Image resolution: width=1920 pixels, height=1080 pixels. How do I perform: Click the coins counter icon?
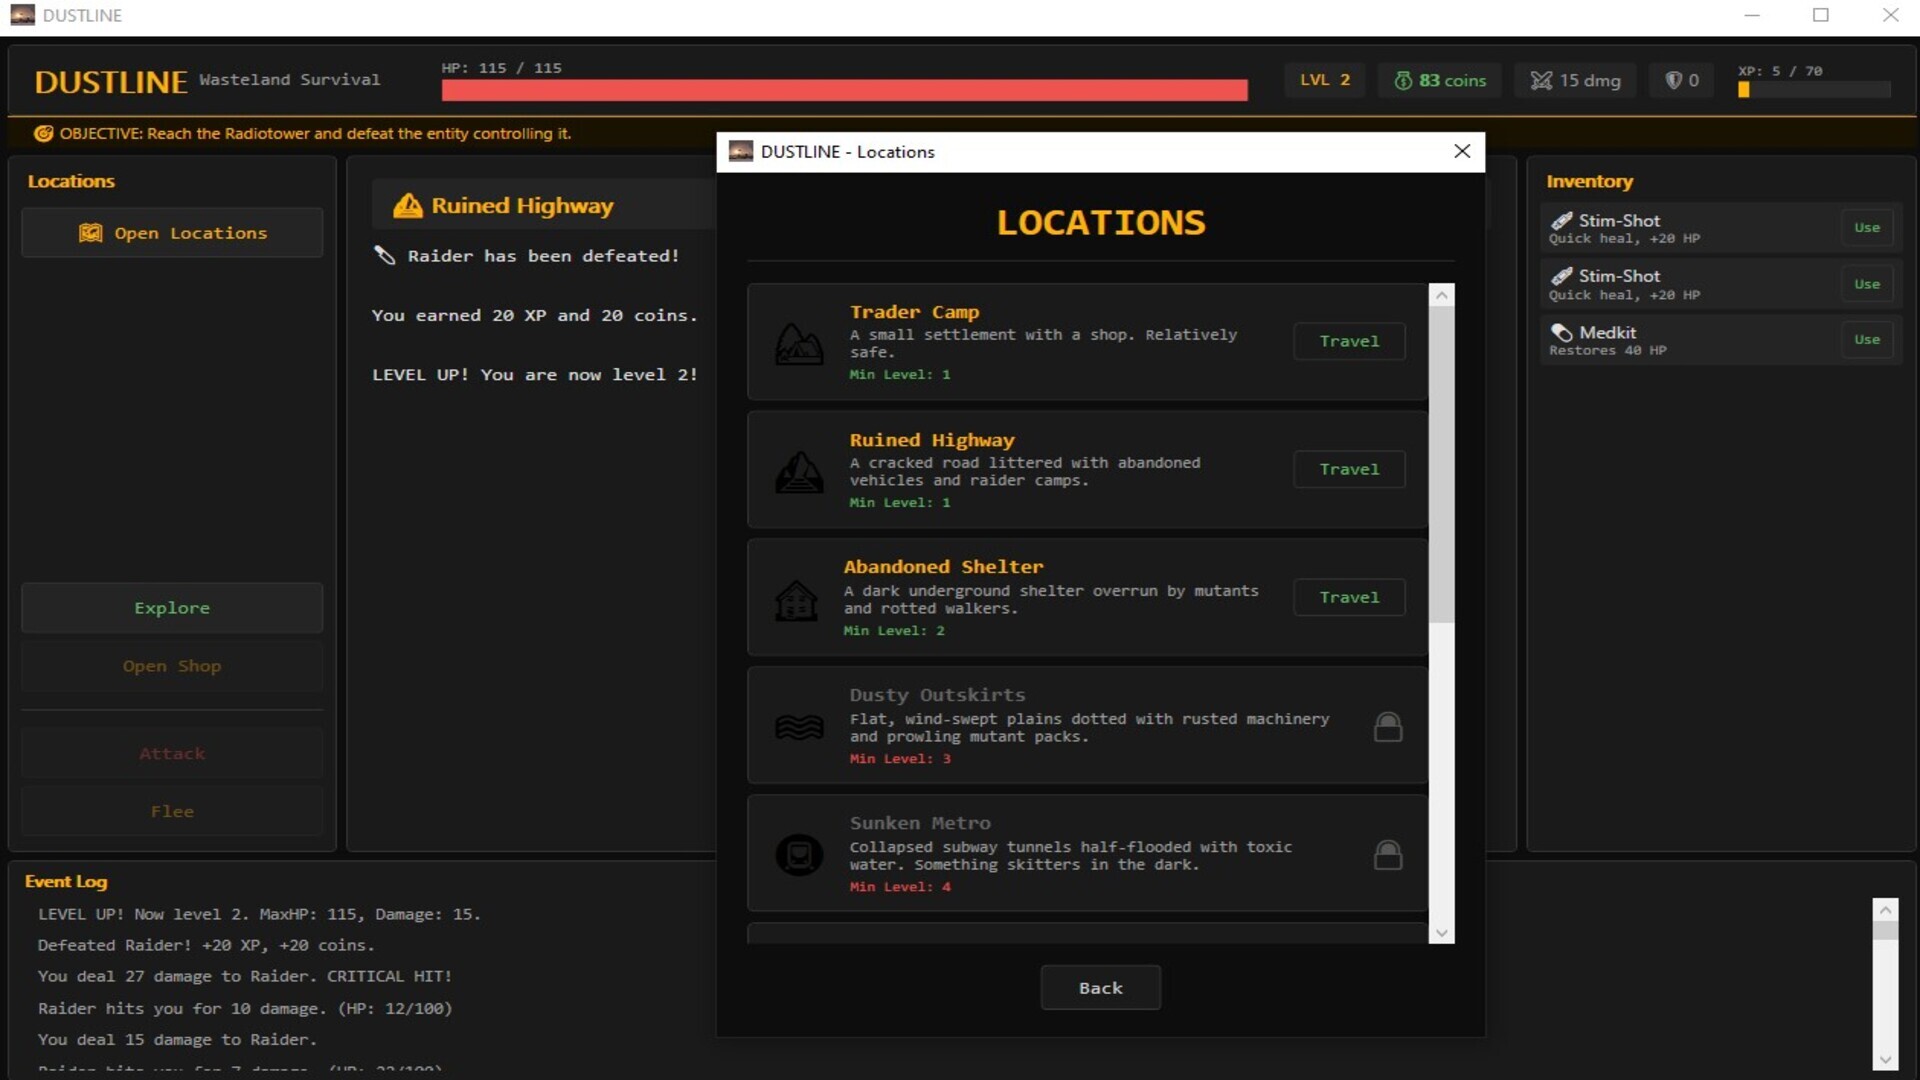pos(1403,81)
